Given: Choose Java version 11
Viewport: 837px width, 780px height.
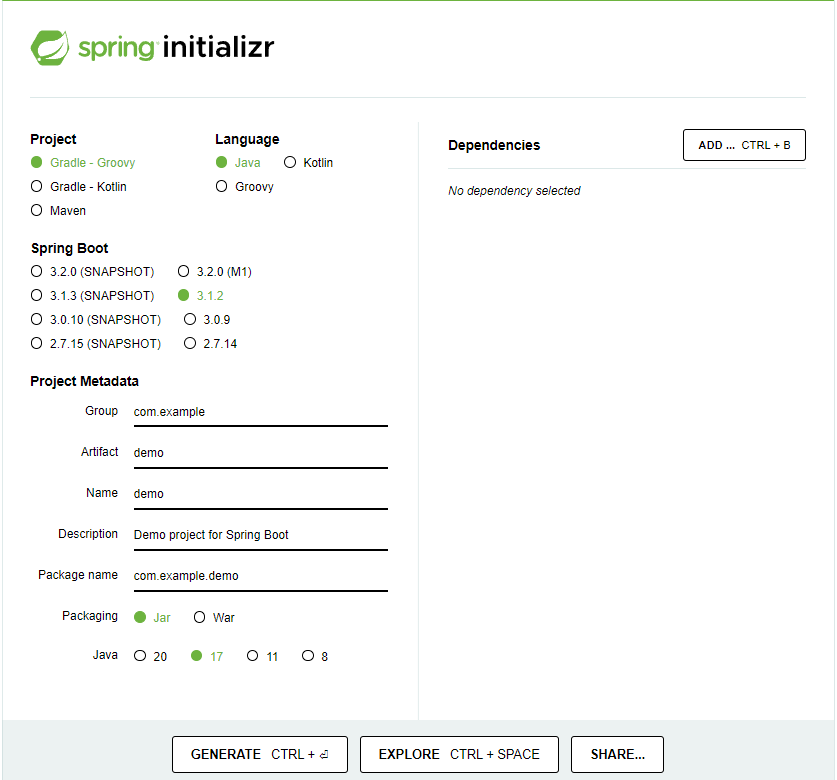Looking at the screenshot, I should (x=263, y=656).
